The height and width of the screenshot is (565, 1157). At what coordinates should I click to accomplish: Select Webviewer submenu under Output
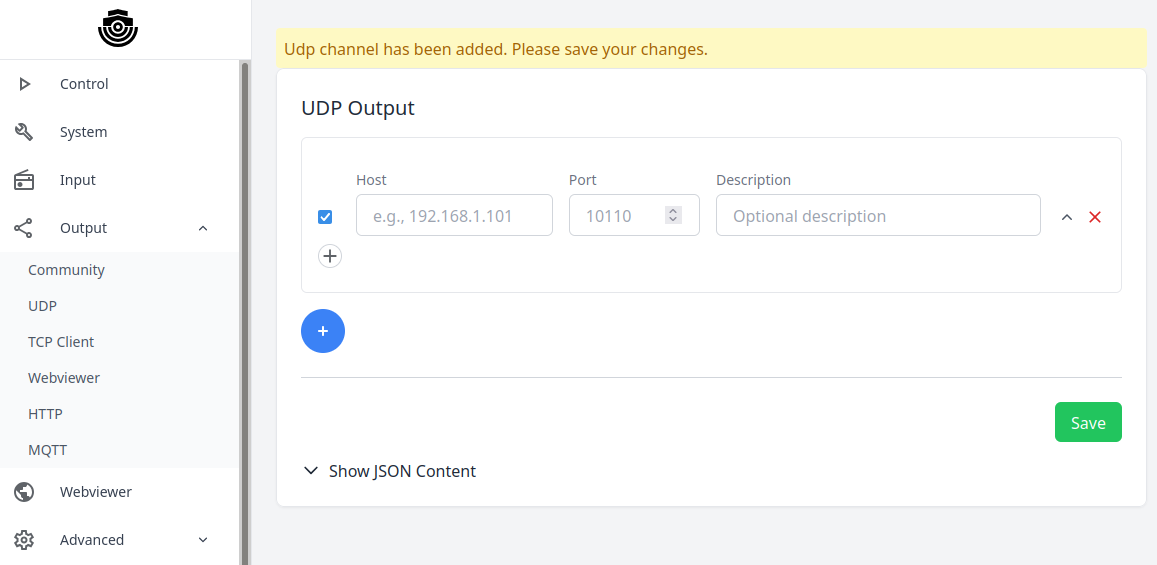64,378
